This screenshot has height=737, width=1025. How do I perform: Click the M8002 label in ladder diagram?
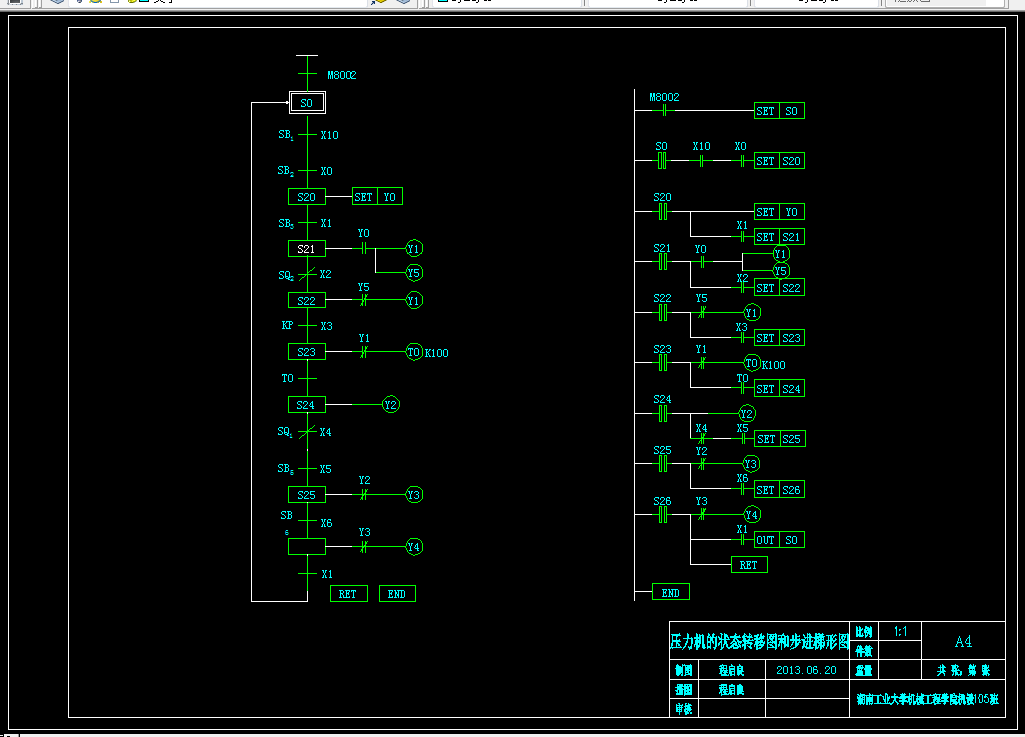[664, 97]
